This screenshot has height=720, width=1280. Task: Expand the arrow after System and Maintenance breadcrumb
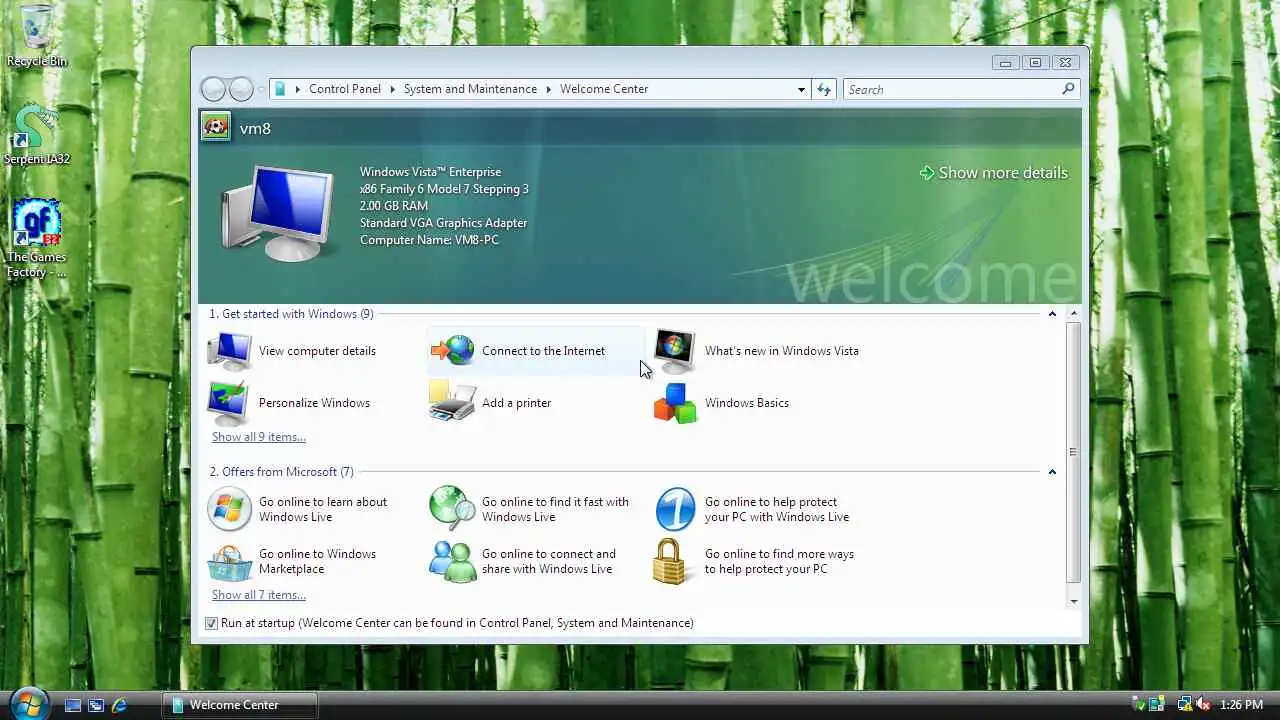pos(548,89)
